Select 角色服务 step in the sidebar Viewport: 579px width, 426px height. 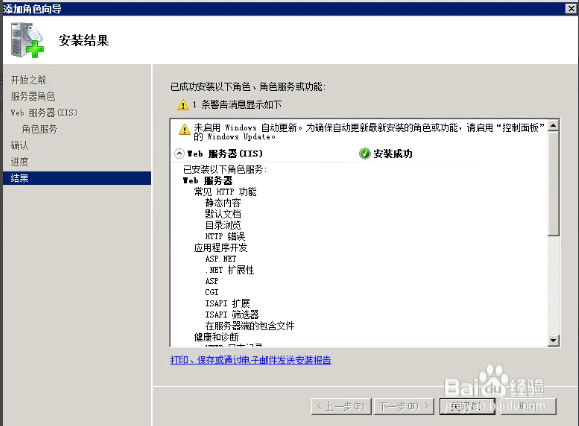[x=40, y=129]
